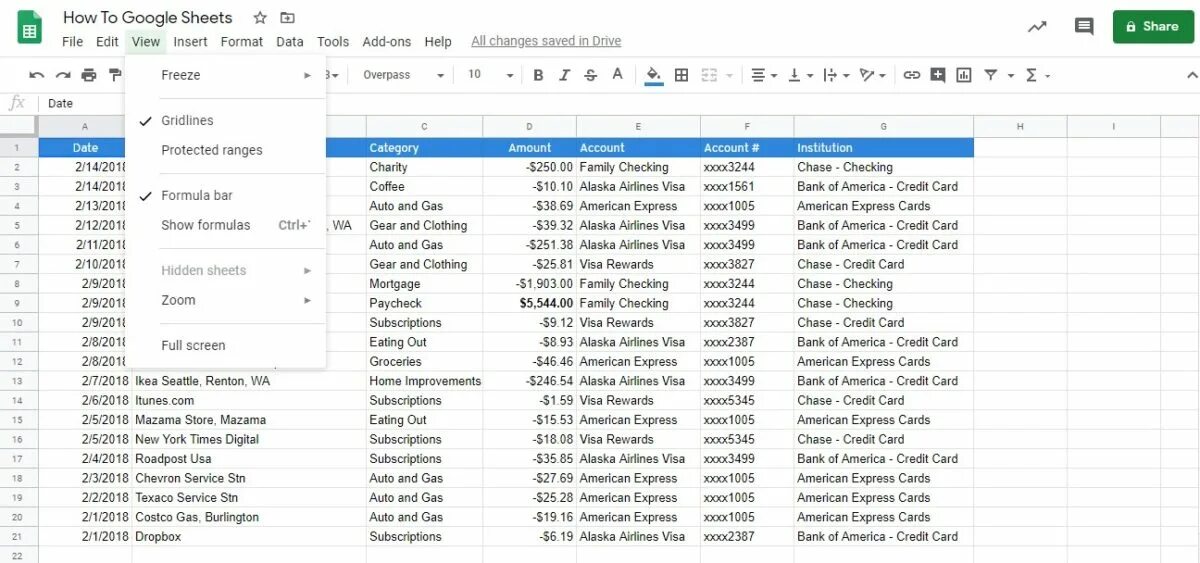
Task: Insert a comment
Action: tap(937, 75)
